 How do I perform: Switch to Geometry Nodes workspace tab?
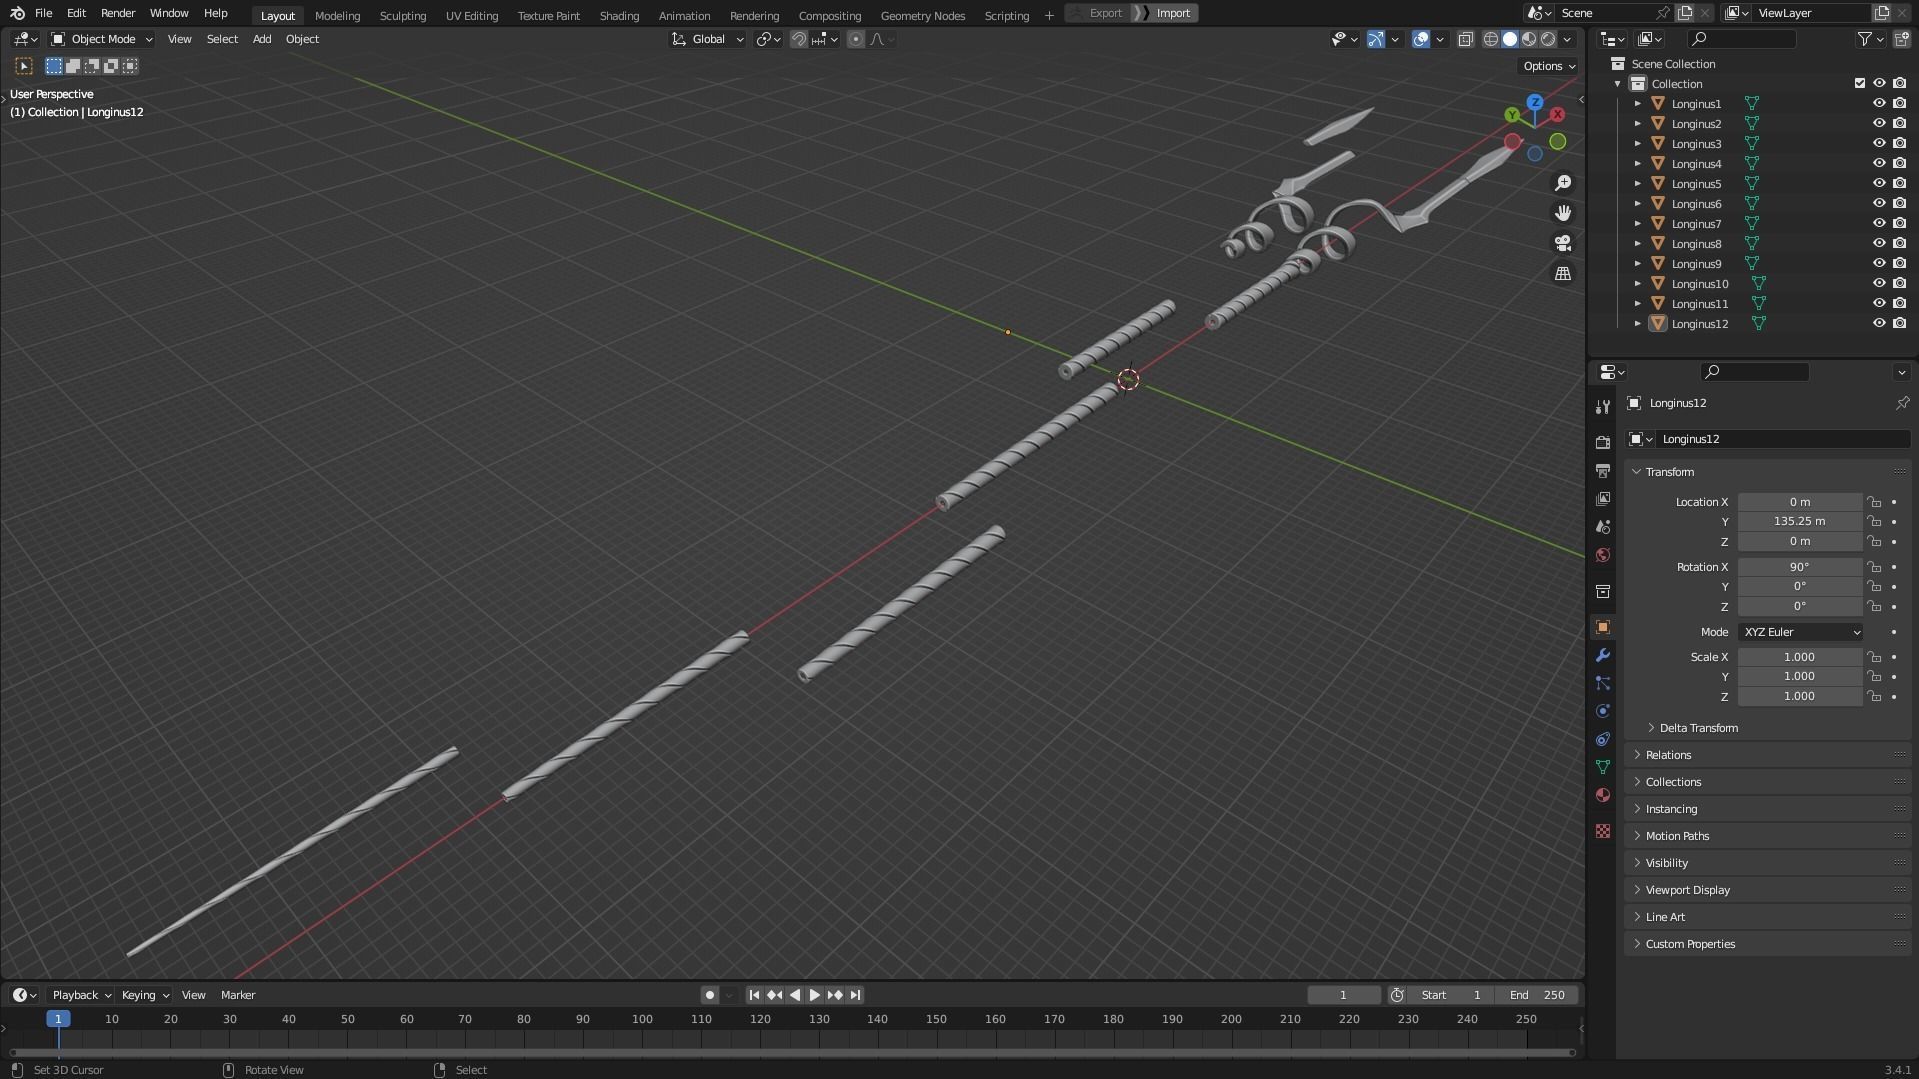pyautogui.click(x=922, y=15)
